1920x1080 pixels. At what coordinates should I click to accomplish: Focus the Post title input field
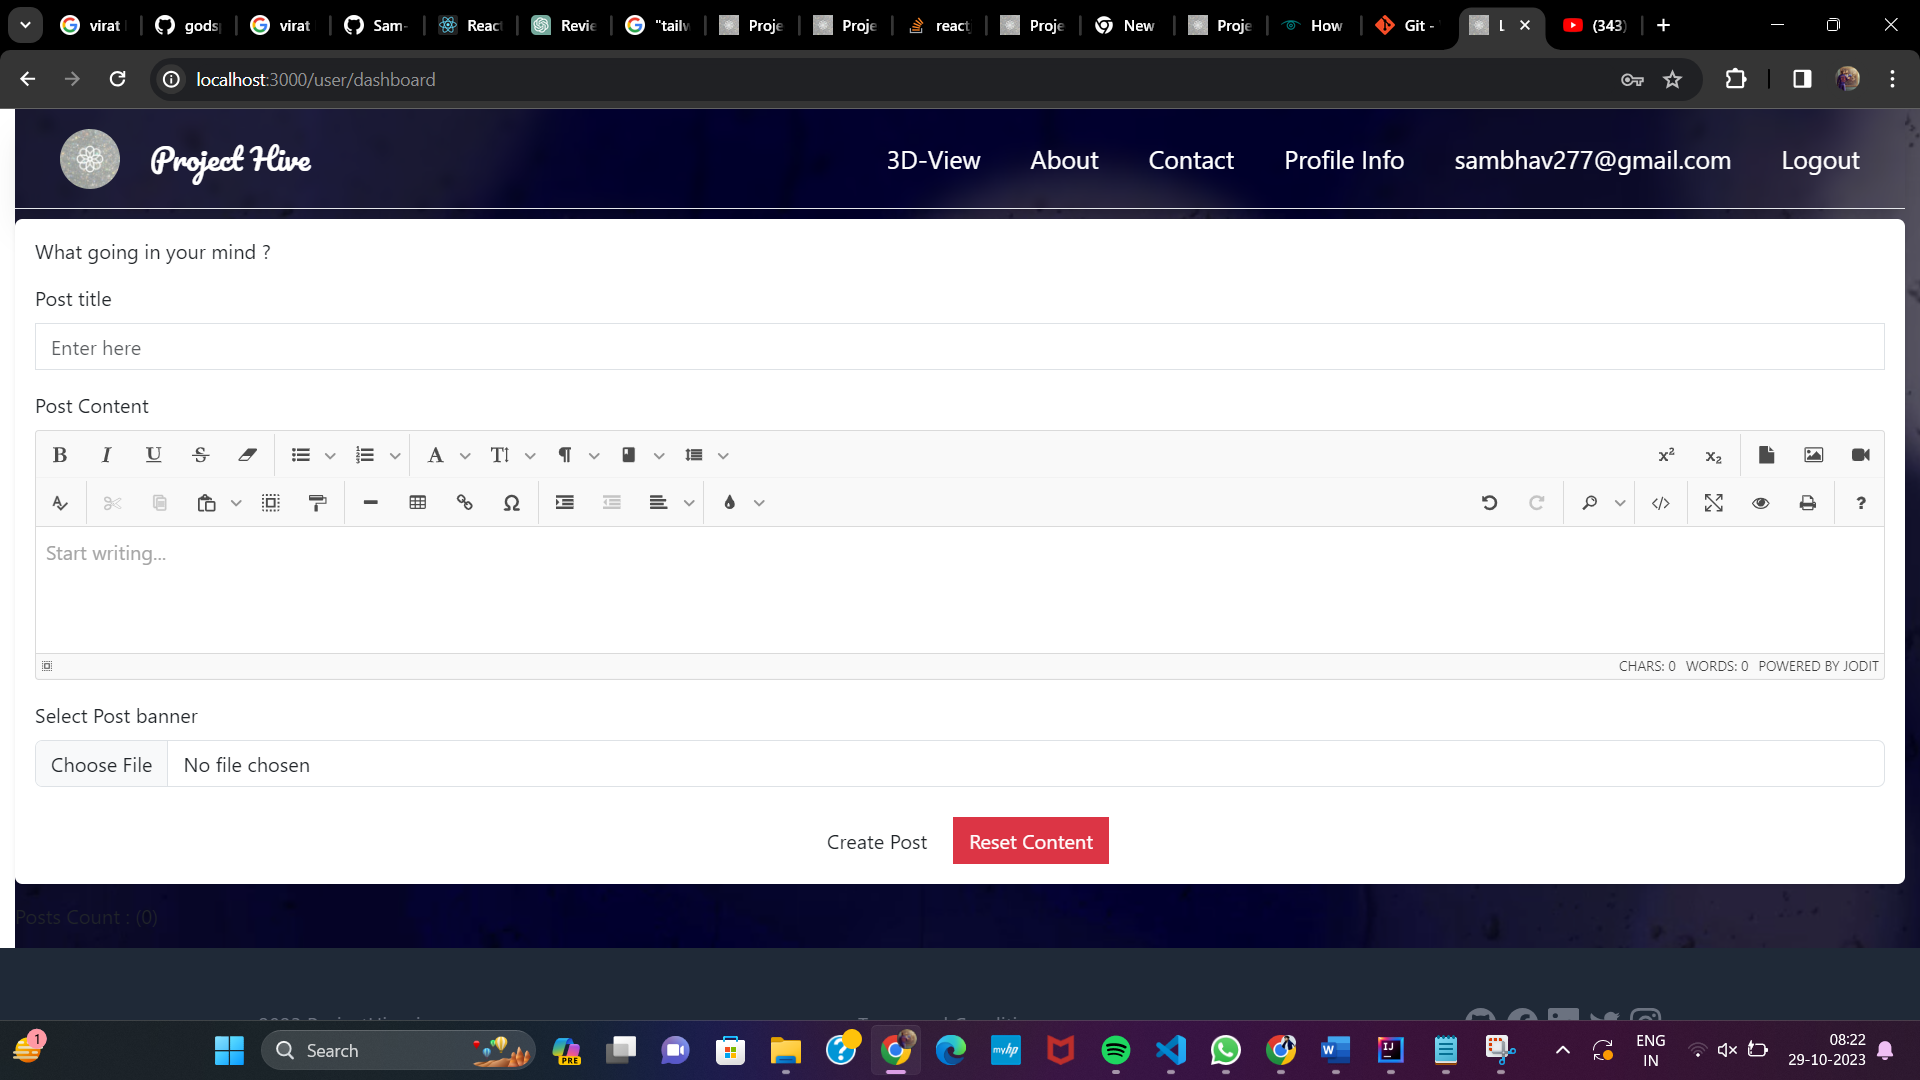[x=959, y=348]
